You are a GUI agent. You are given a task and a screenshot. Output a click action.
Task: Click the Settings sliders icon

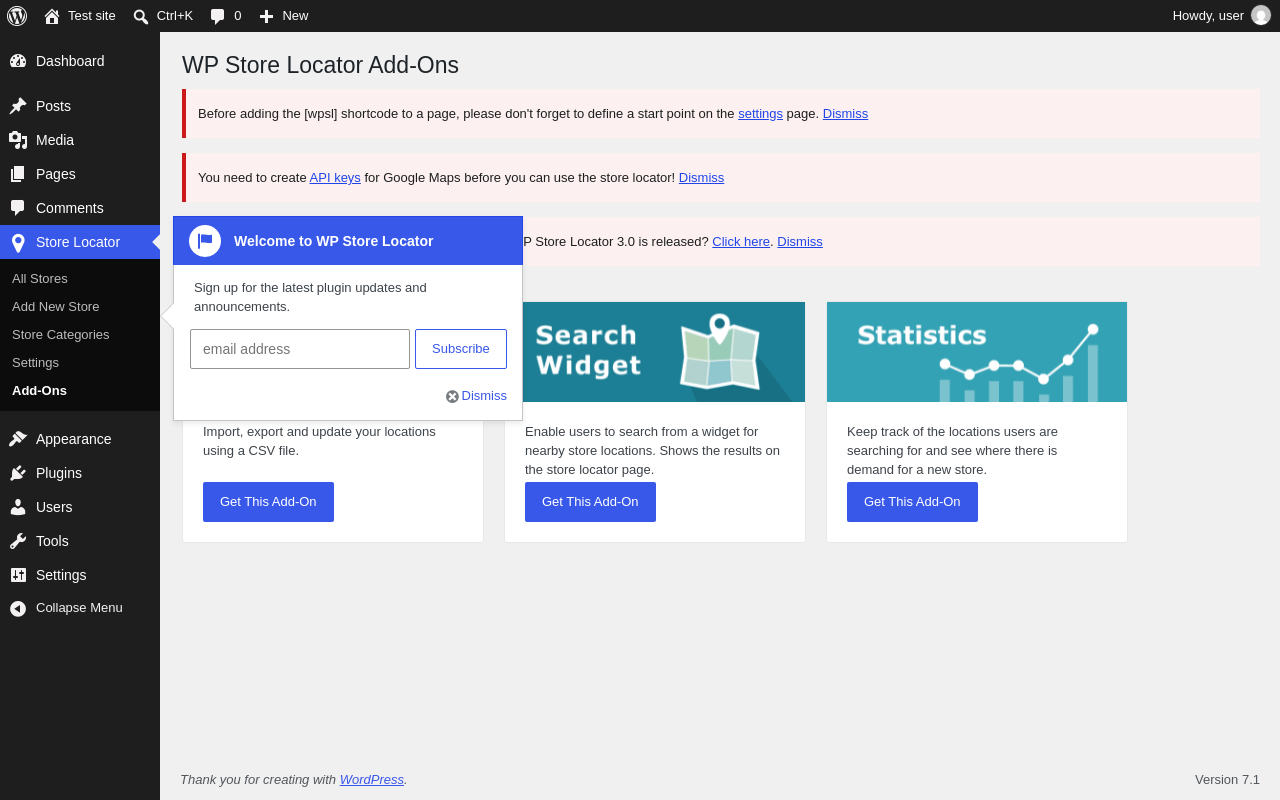pyautogui.click(x=18, y=575)
